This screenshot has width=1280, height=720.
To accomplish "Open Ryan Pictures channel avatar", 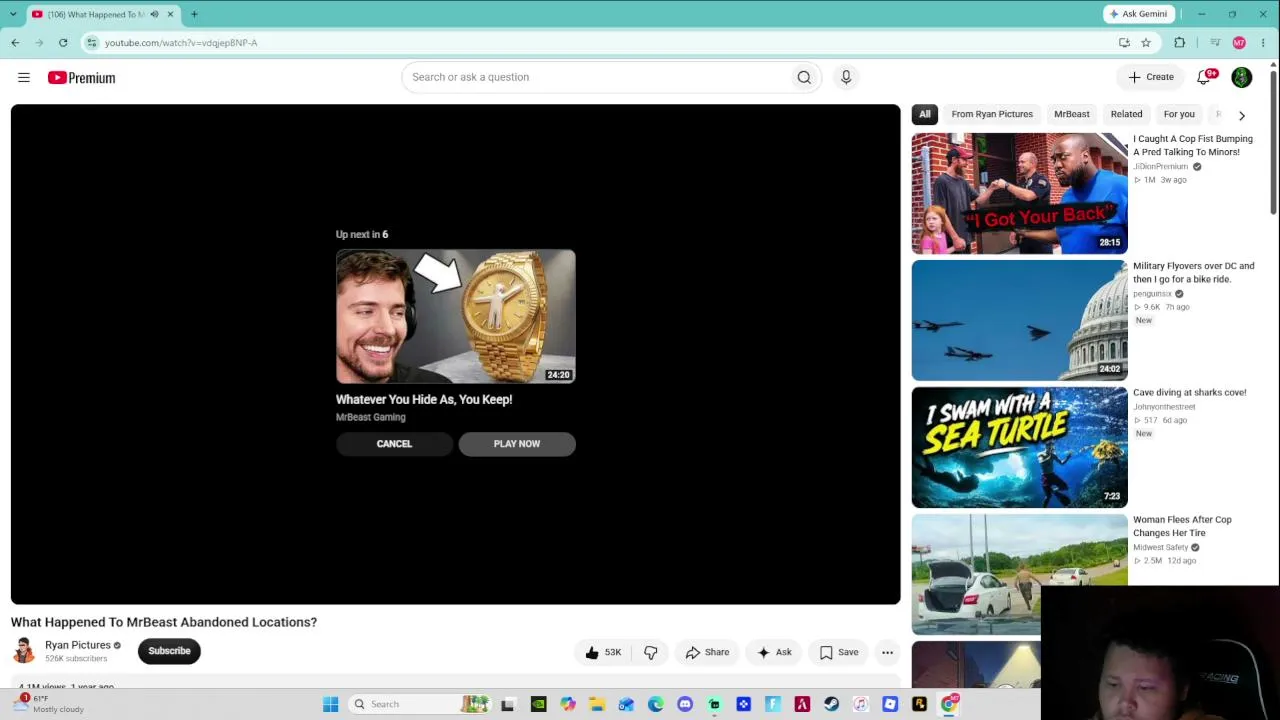I will click(x=24, y=651).
